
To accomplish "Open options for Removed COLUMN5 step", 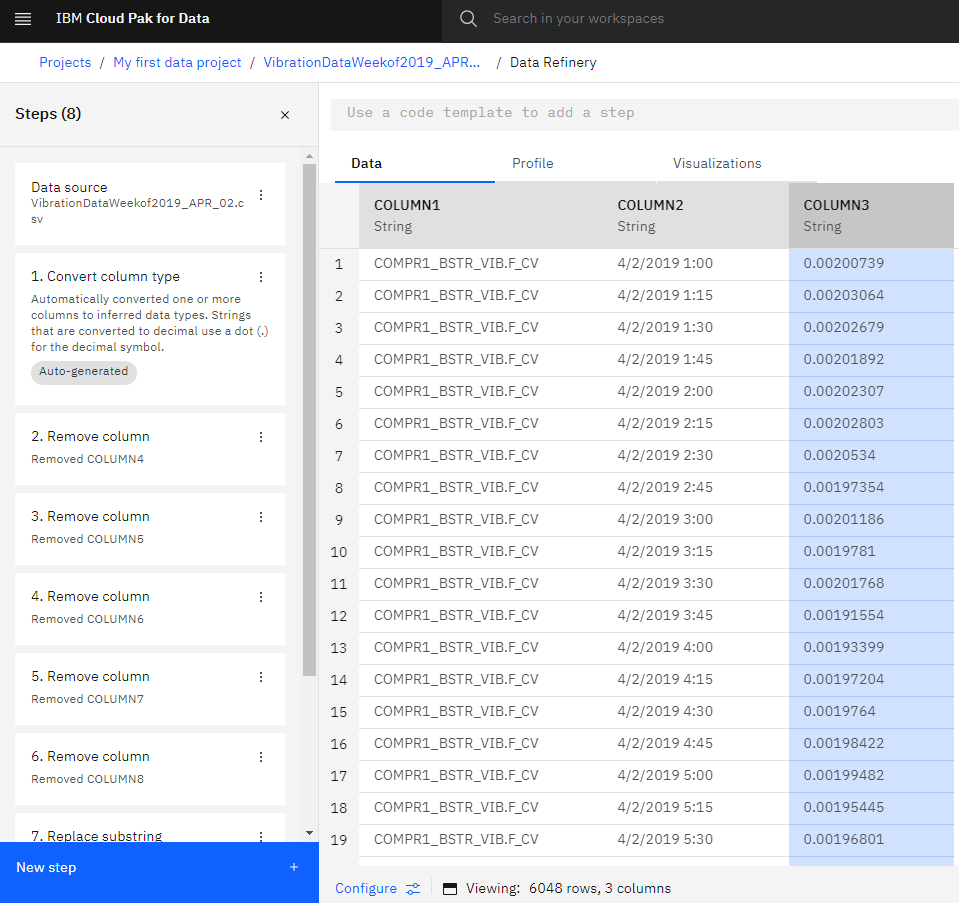I will [x=261, y=517].
